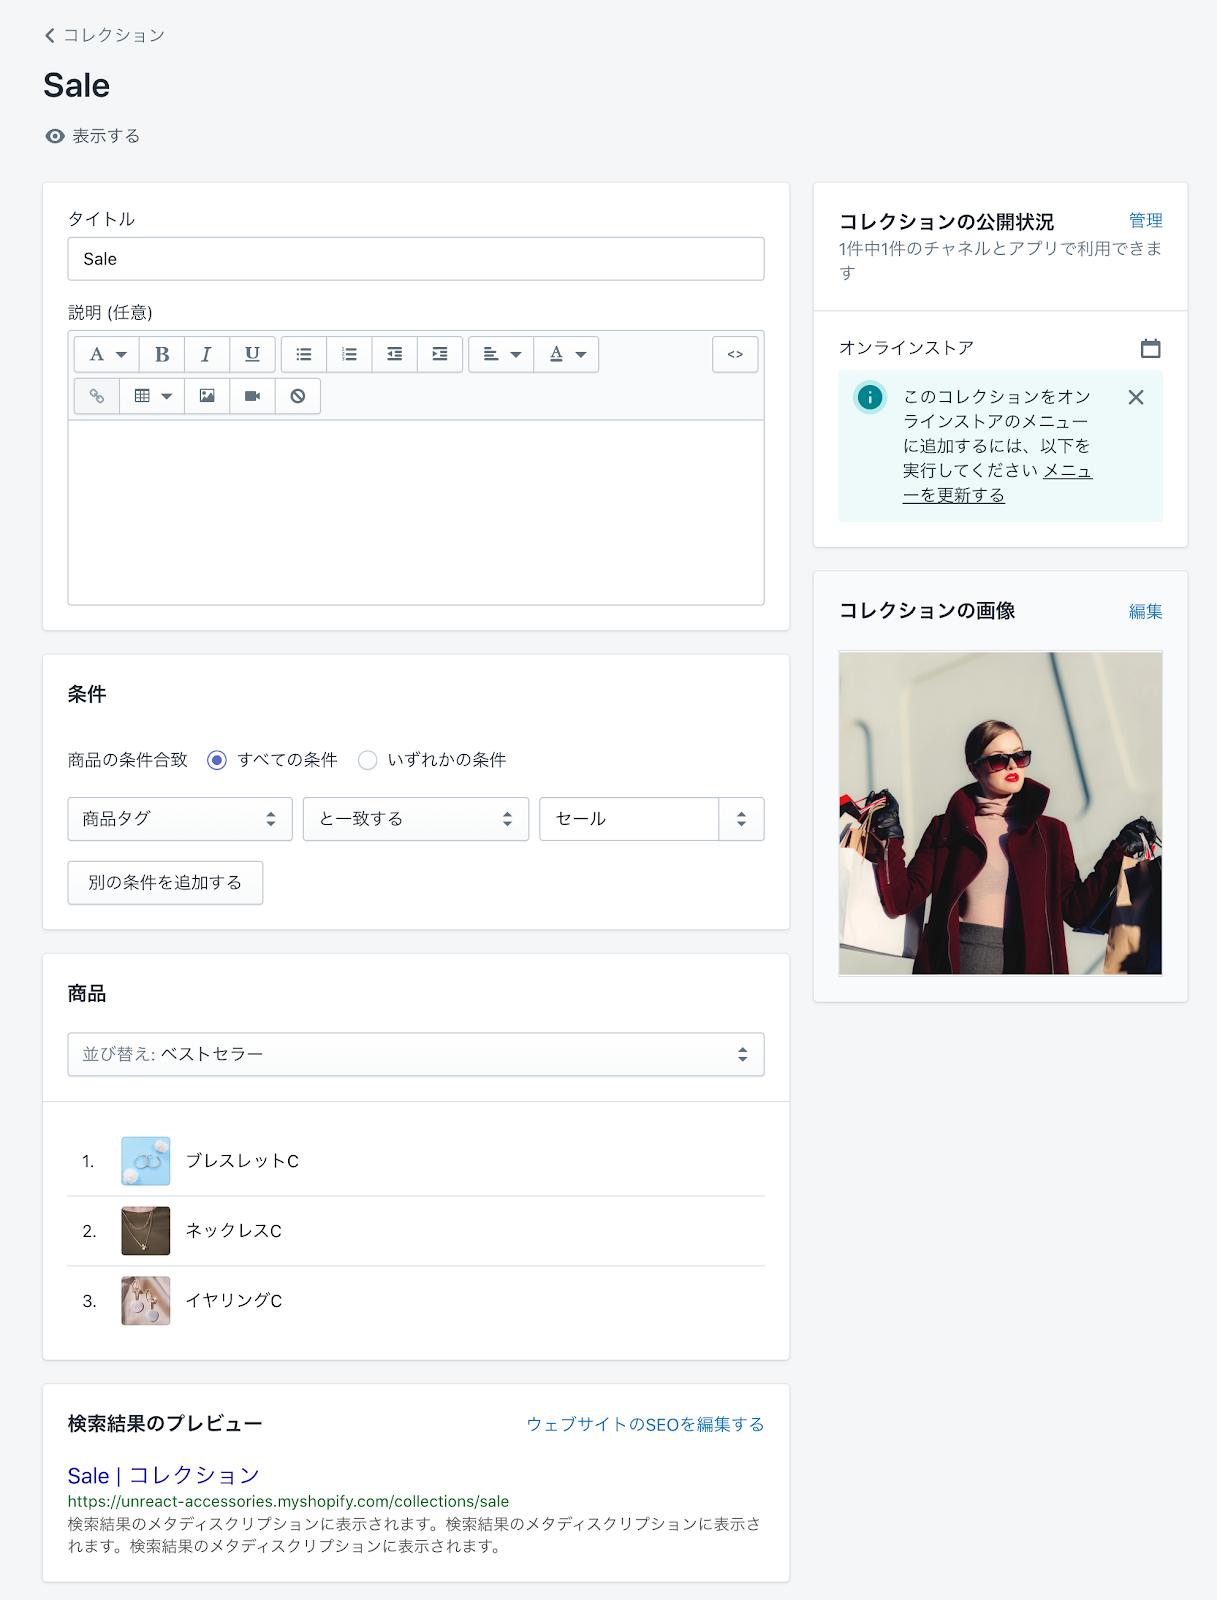Open the 商品タグ condition dropdown
The height and width of the screenshot is (1600, 1217).
pyautogui.click(x=180, y=819)
